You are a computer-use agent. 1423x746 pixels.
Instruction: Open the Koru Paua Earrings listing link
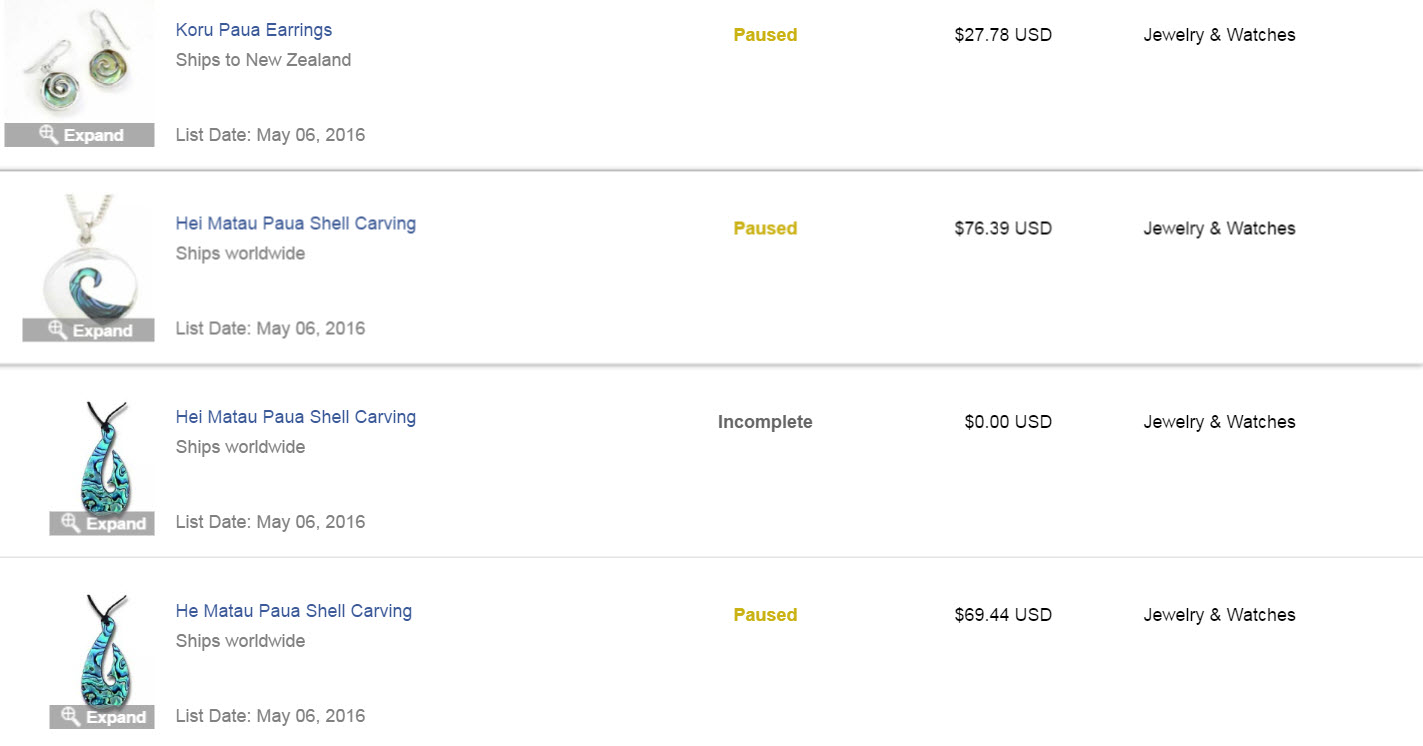pyautogui.click(x=254, y=30)
